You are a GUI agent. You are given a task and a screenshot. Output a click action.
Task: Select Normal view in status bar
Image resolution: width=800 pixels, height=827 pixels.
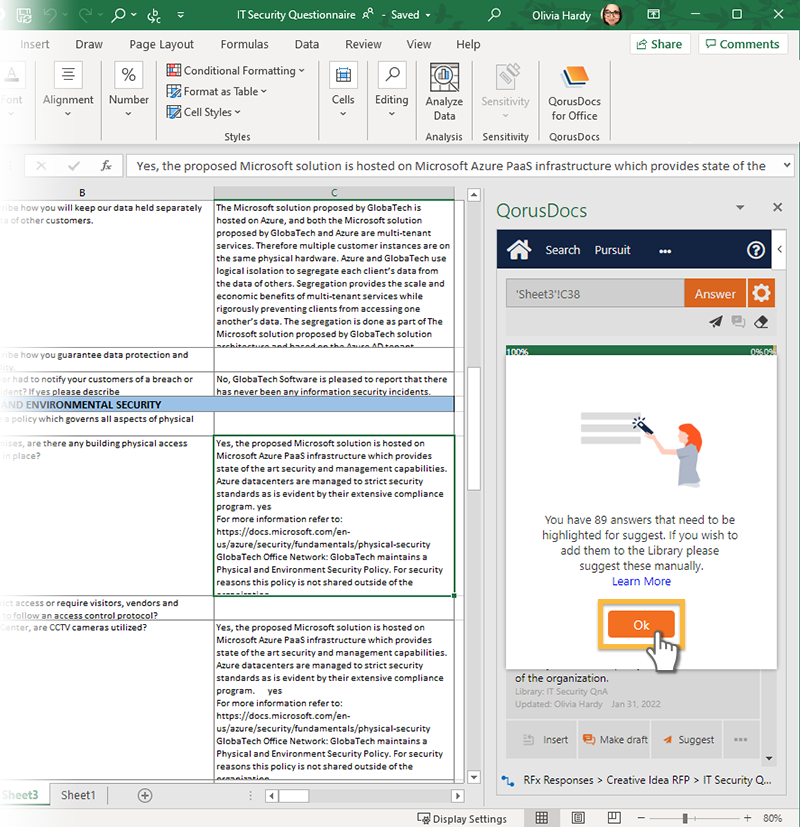coord(541,818)
